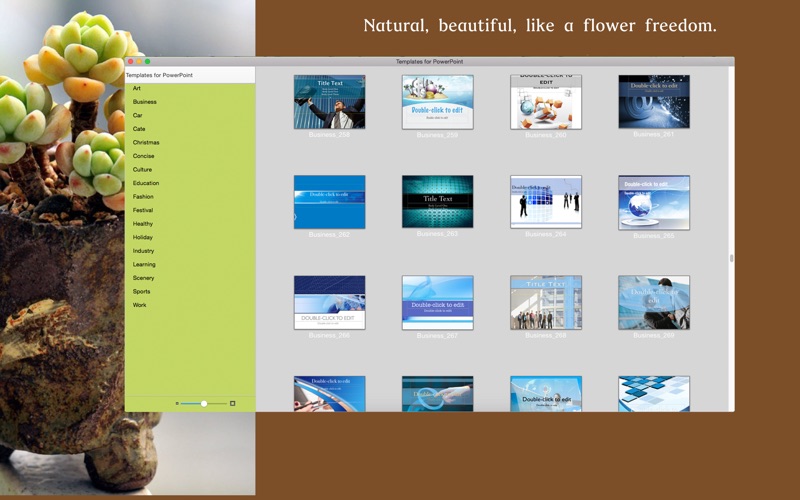Select the Fashion category
This screenshot has width=800, height=500.
[144, 197]
